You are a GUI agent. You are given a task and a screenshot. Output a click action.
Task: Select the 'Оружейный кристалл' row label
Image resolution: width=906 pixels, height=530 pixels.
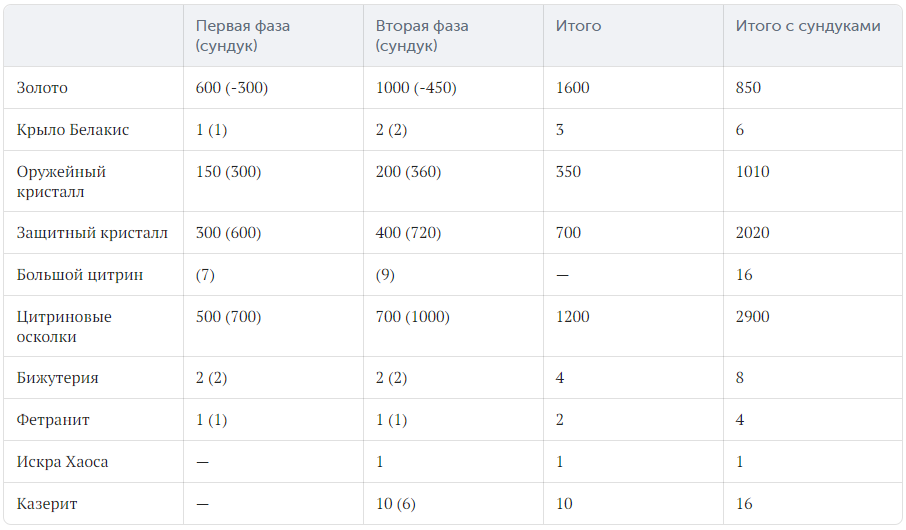(x=61, y=181)
